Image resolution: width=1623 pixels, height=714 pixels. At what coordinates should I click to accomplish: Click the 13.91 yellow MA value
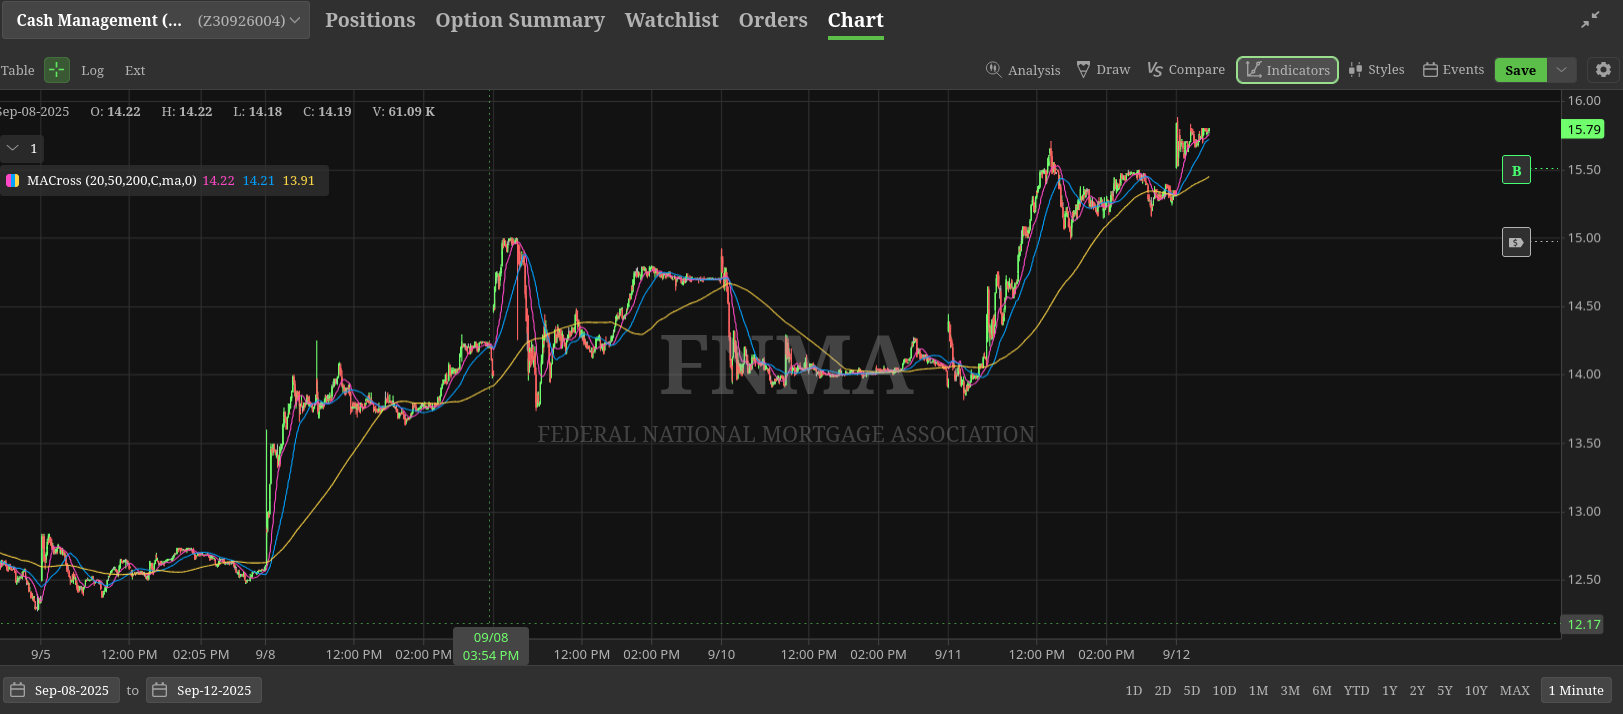298,181
